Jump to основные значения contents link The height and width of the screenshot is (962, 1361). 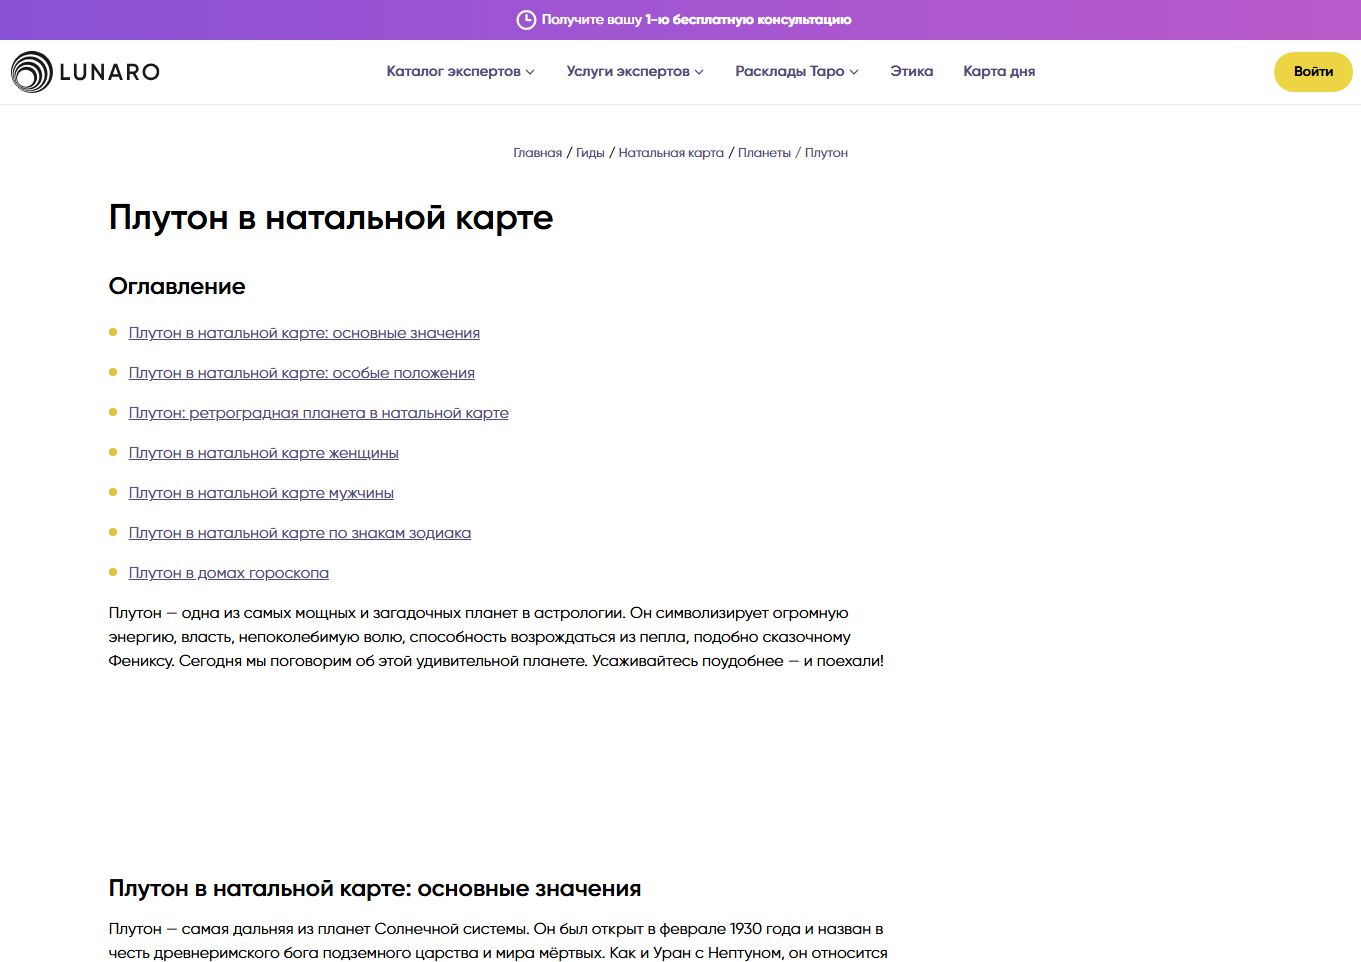coord(304,333)
